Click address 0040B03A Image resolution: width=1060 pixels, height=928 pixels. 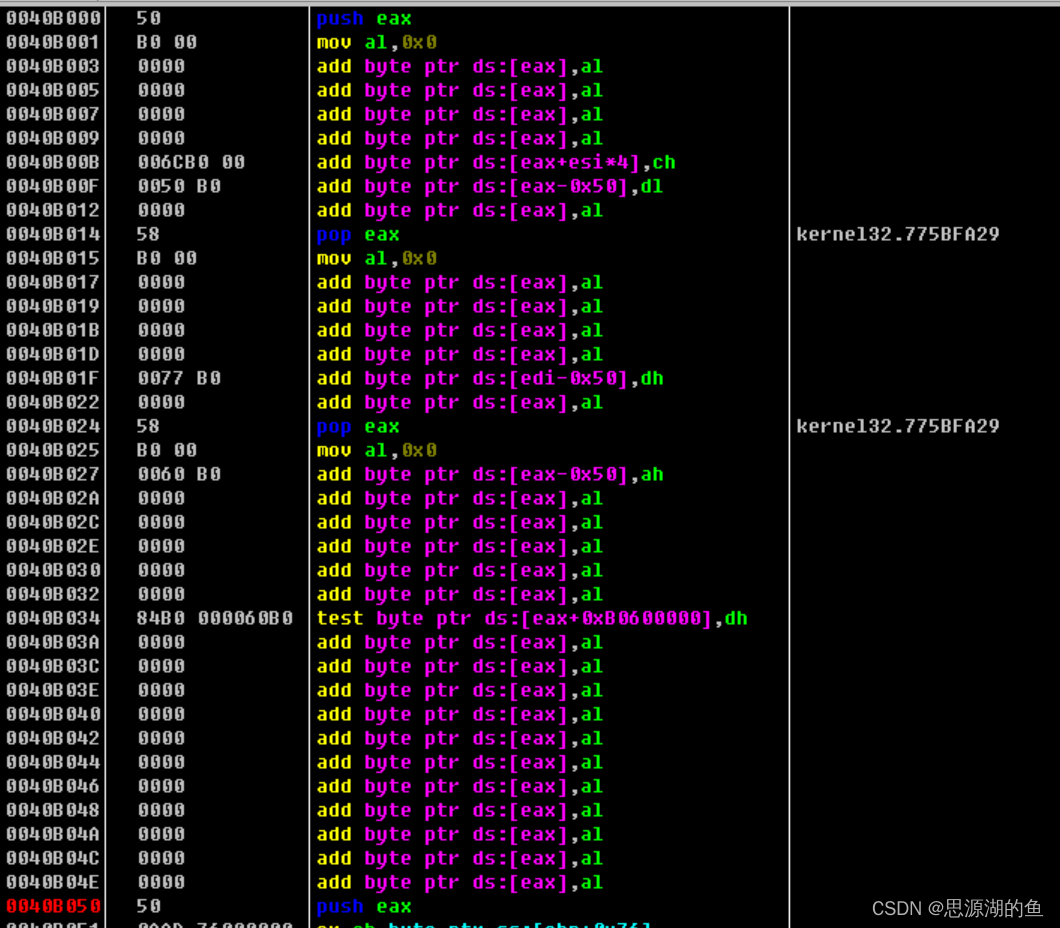53,642
